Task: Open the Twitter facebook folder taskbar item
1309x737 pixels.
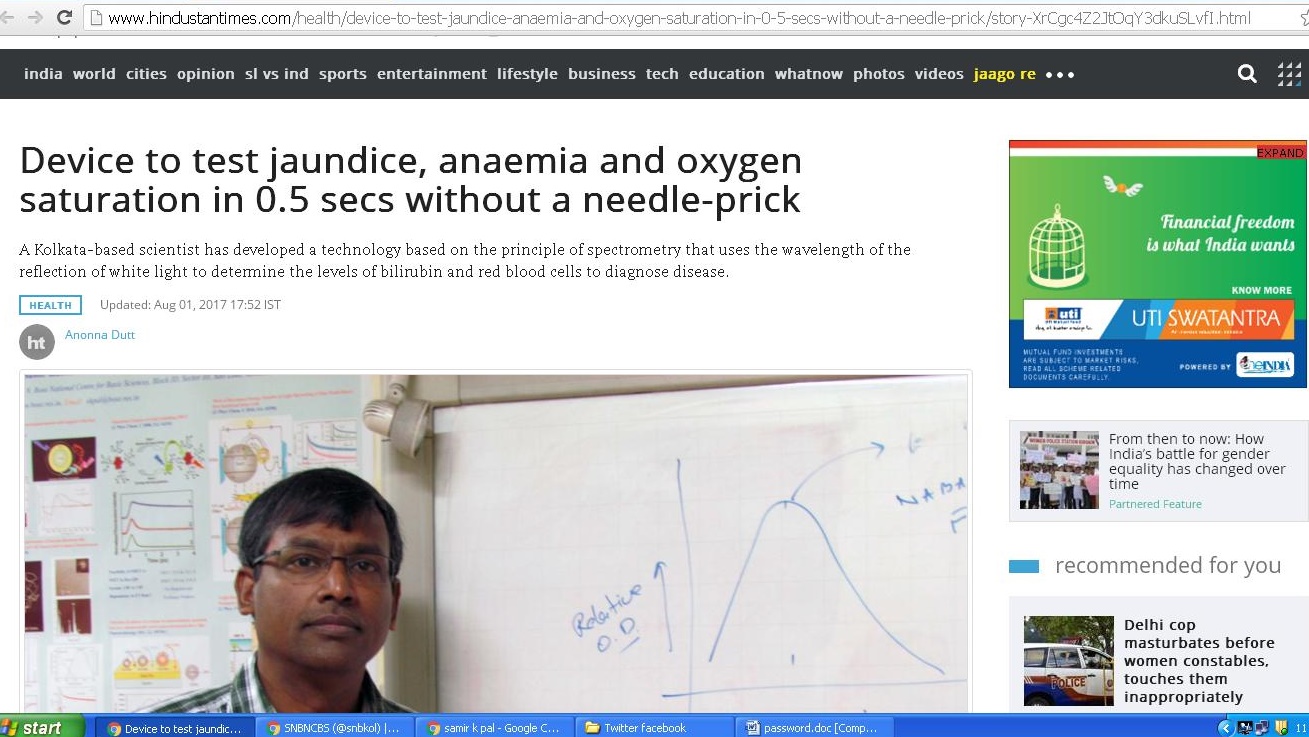Action: tap(653, 728)
